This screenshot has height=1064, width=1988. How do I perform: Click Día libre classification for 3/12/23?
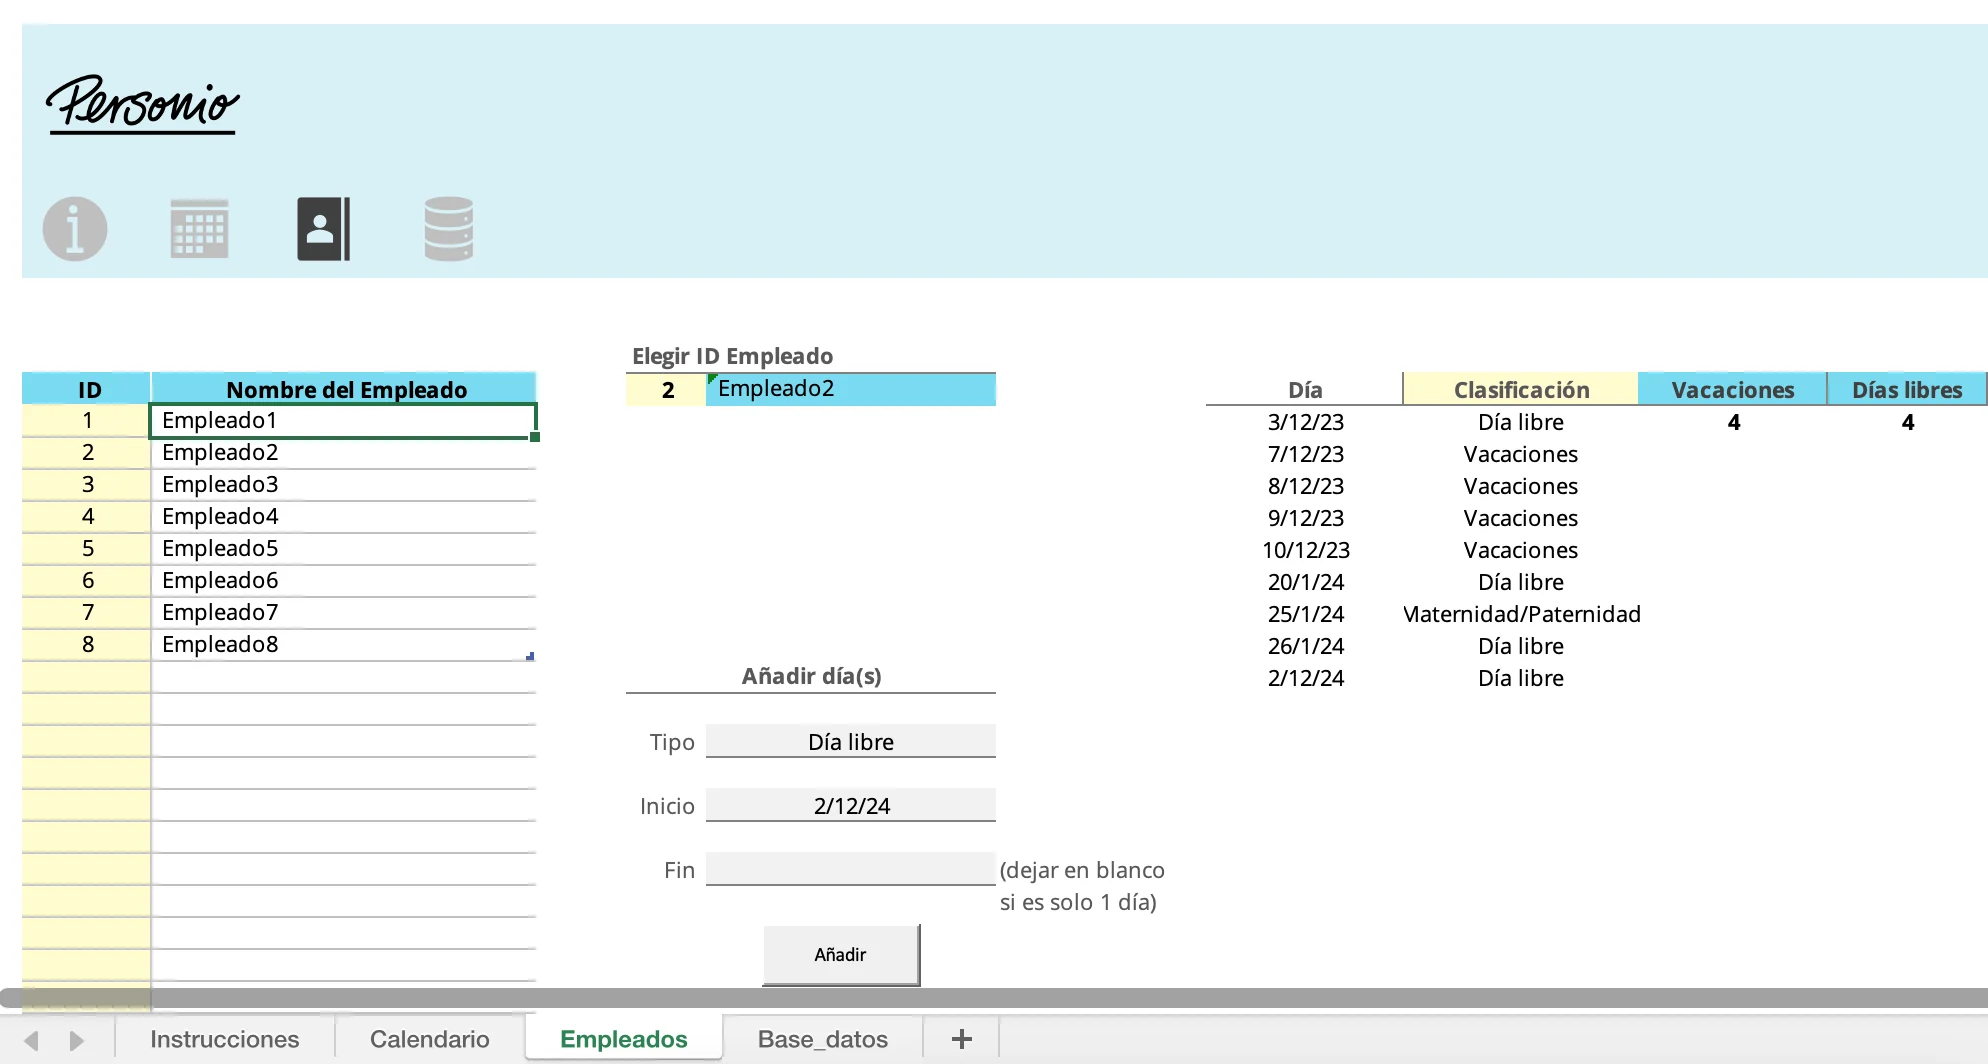[x=1521, y=422]
